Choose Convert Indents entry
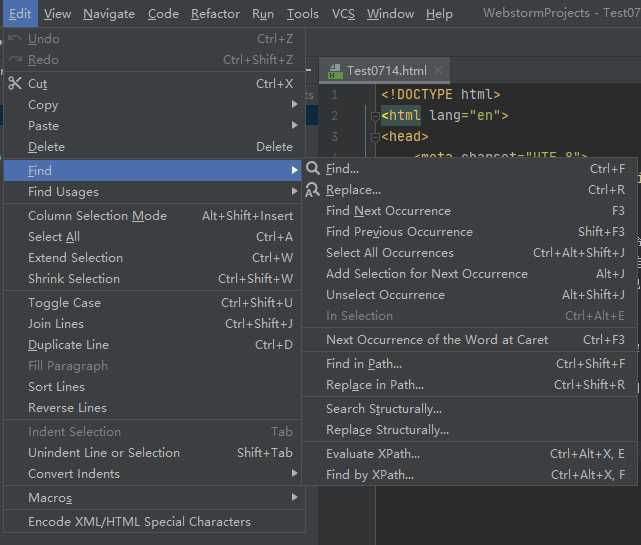This screenshot has height=545, width=641. click(x=152, y=473)
